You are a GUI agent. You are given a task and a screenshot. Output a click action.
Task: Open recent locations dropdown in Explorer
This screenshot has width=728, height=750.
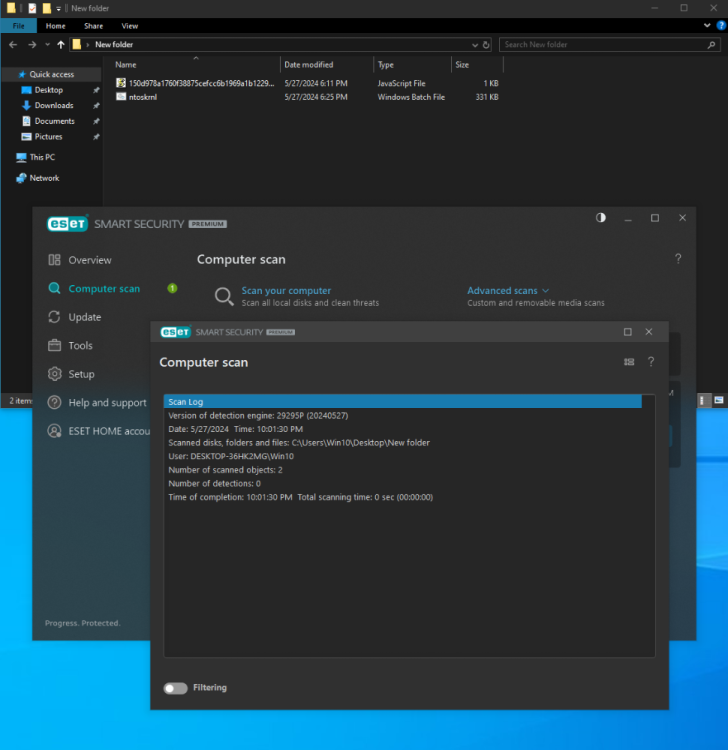[x=47, y=44]
